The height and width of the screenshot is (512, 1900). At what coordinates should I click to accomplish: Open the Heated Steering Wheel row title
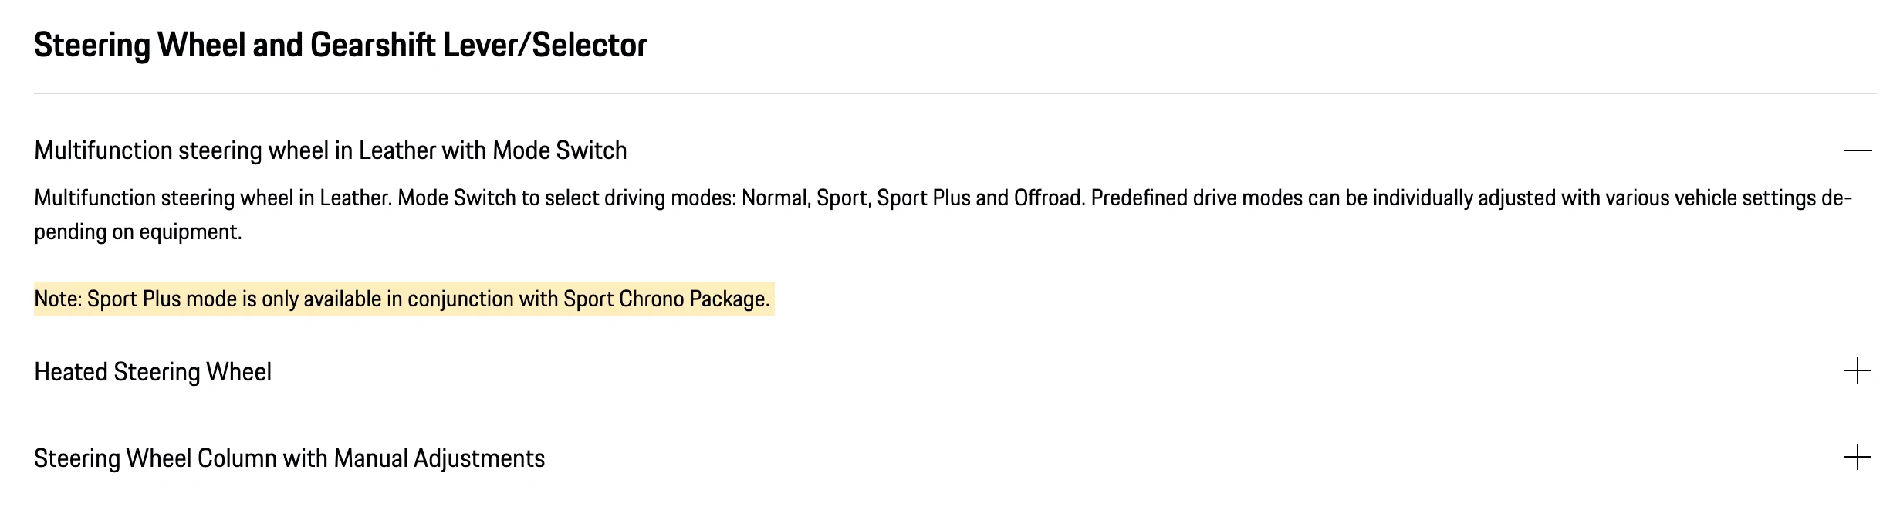tap(153, 372)
